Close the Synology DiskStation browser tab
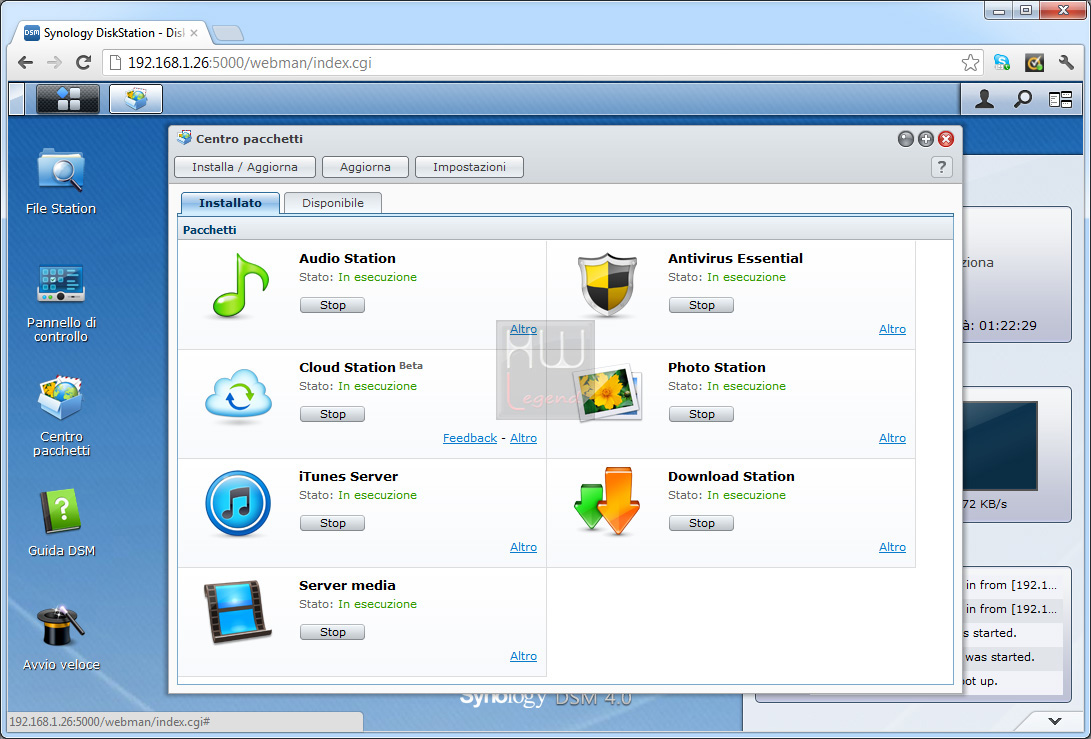Screen dimensions: 1091x739 [x=194, y=33]
